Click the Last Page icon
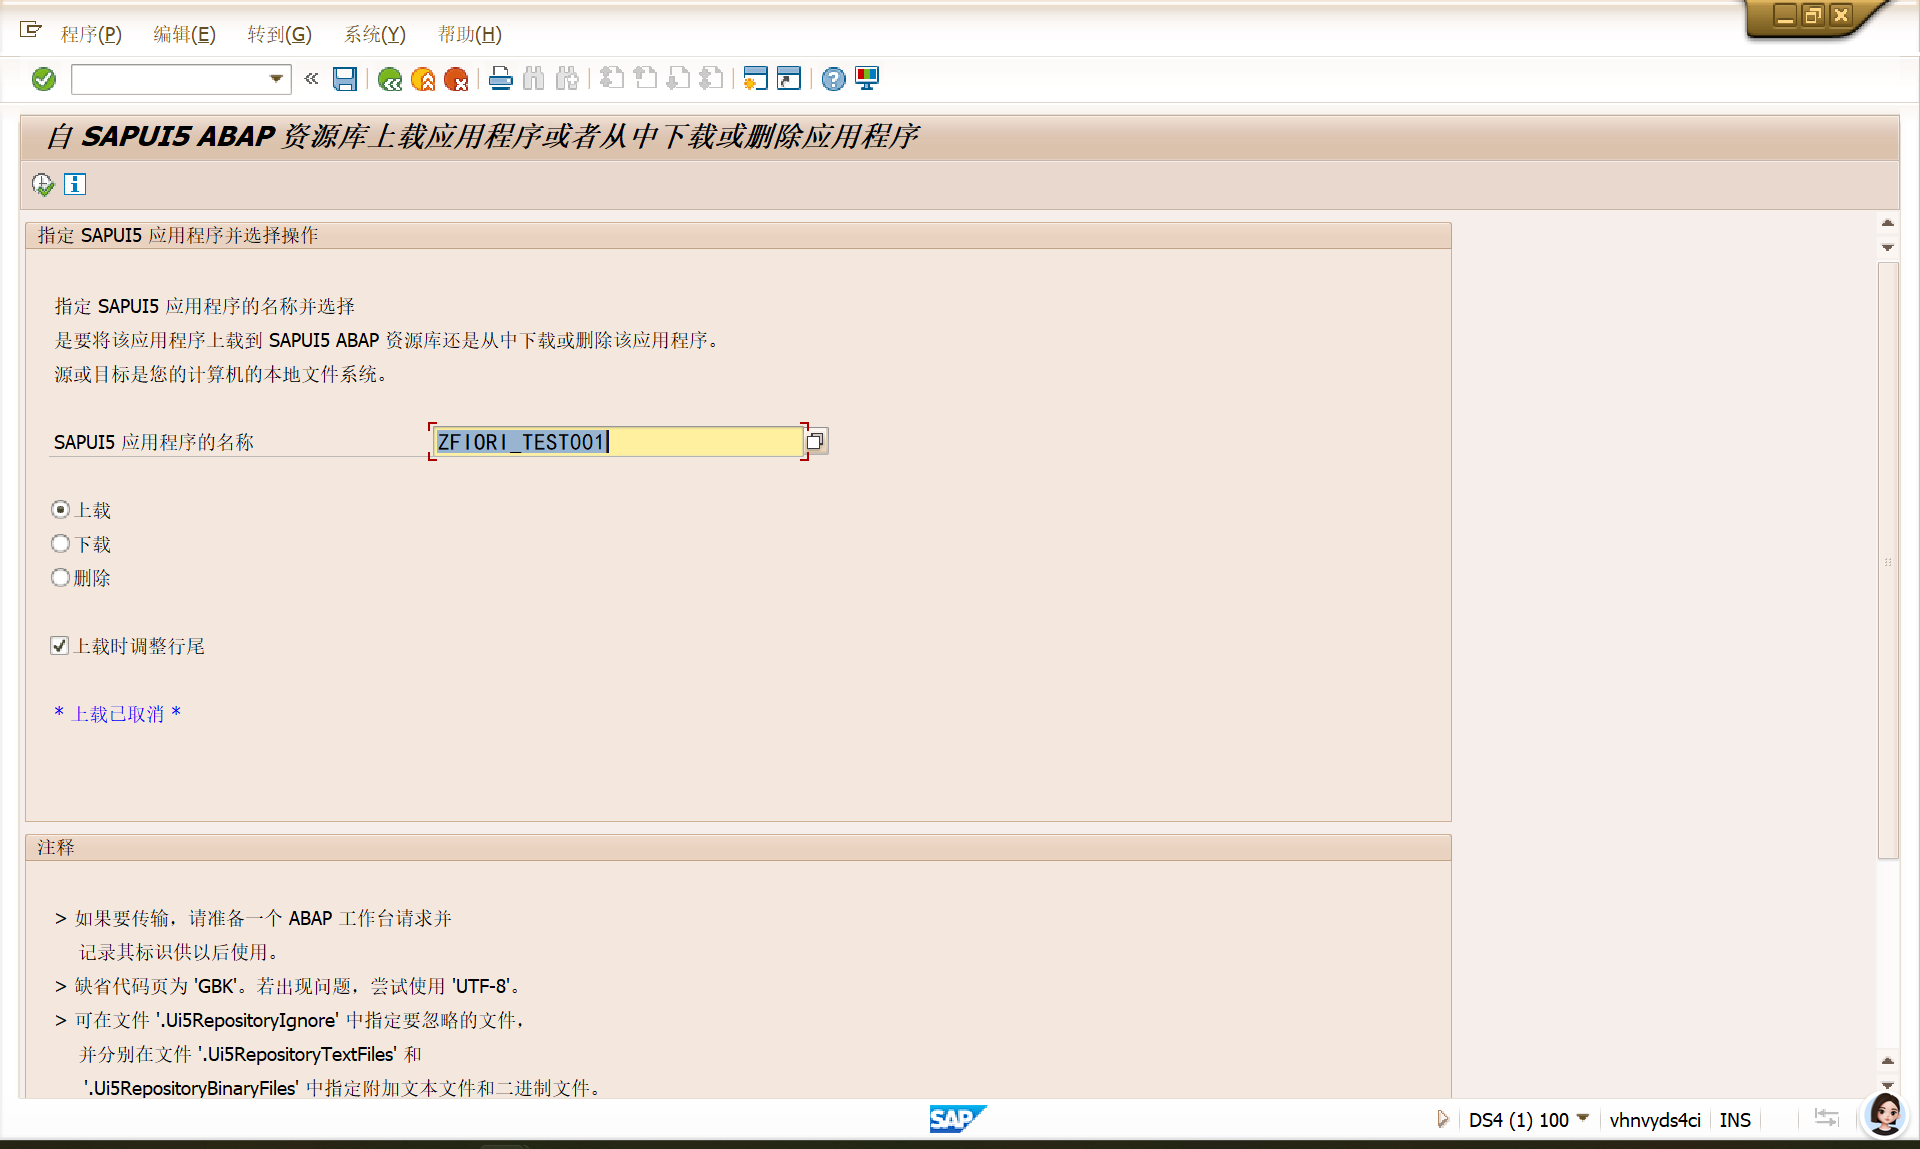1920x1149 pixels. (711, 79)
